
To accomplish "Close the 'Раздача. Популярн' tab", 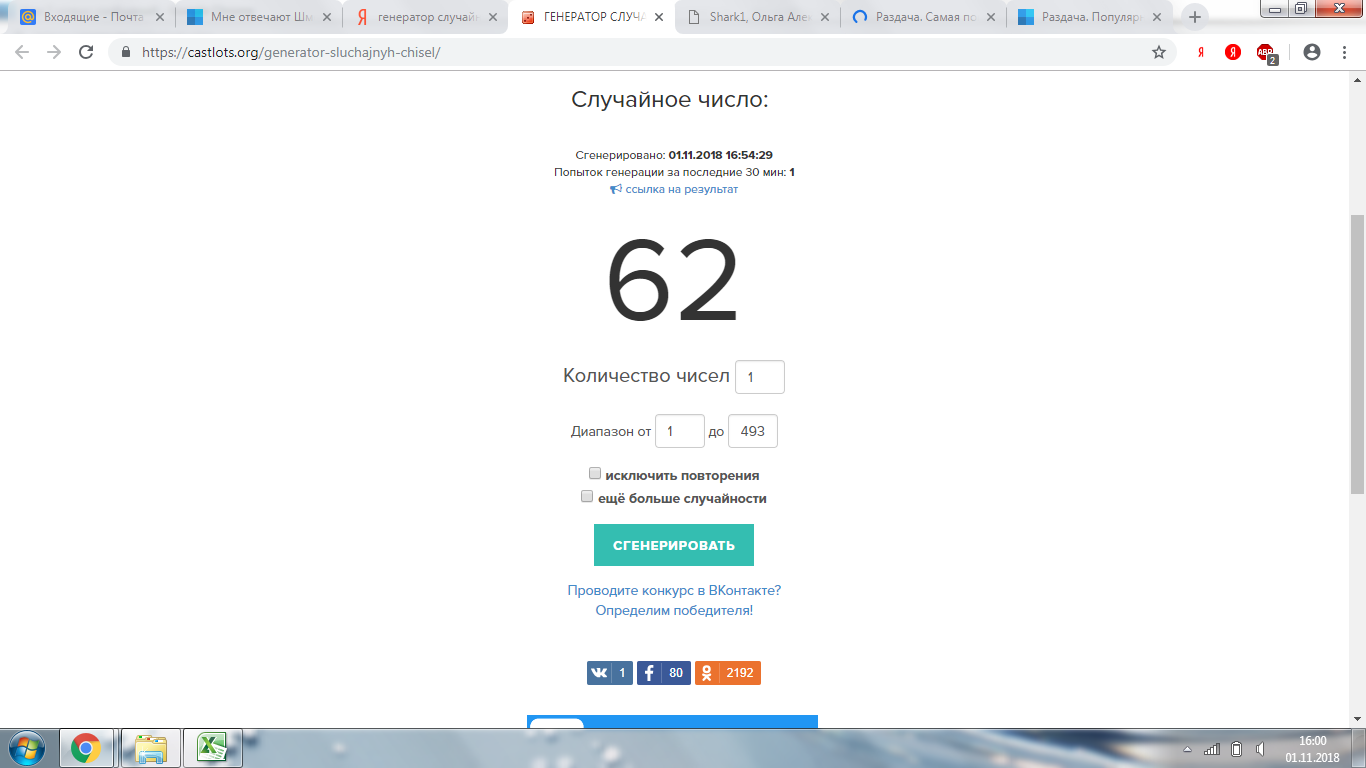I will click(1157, 17).
